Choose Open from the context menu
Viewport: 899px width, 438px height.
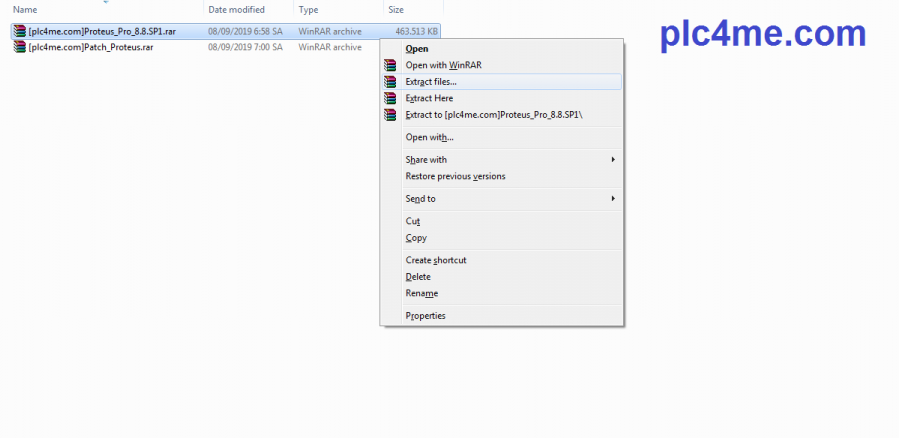pyautogui.click(x=502, y=49)
